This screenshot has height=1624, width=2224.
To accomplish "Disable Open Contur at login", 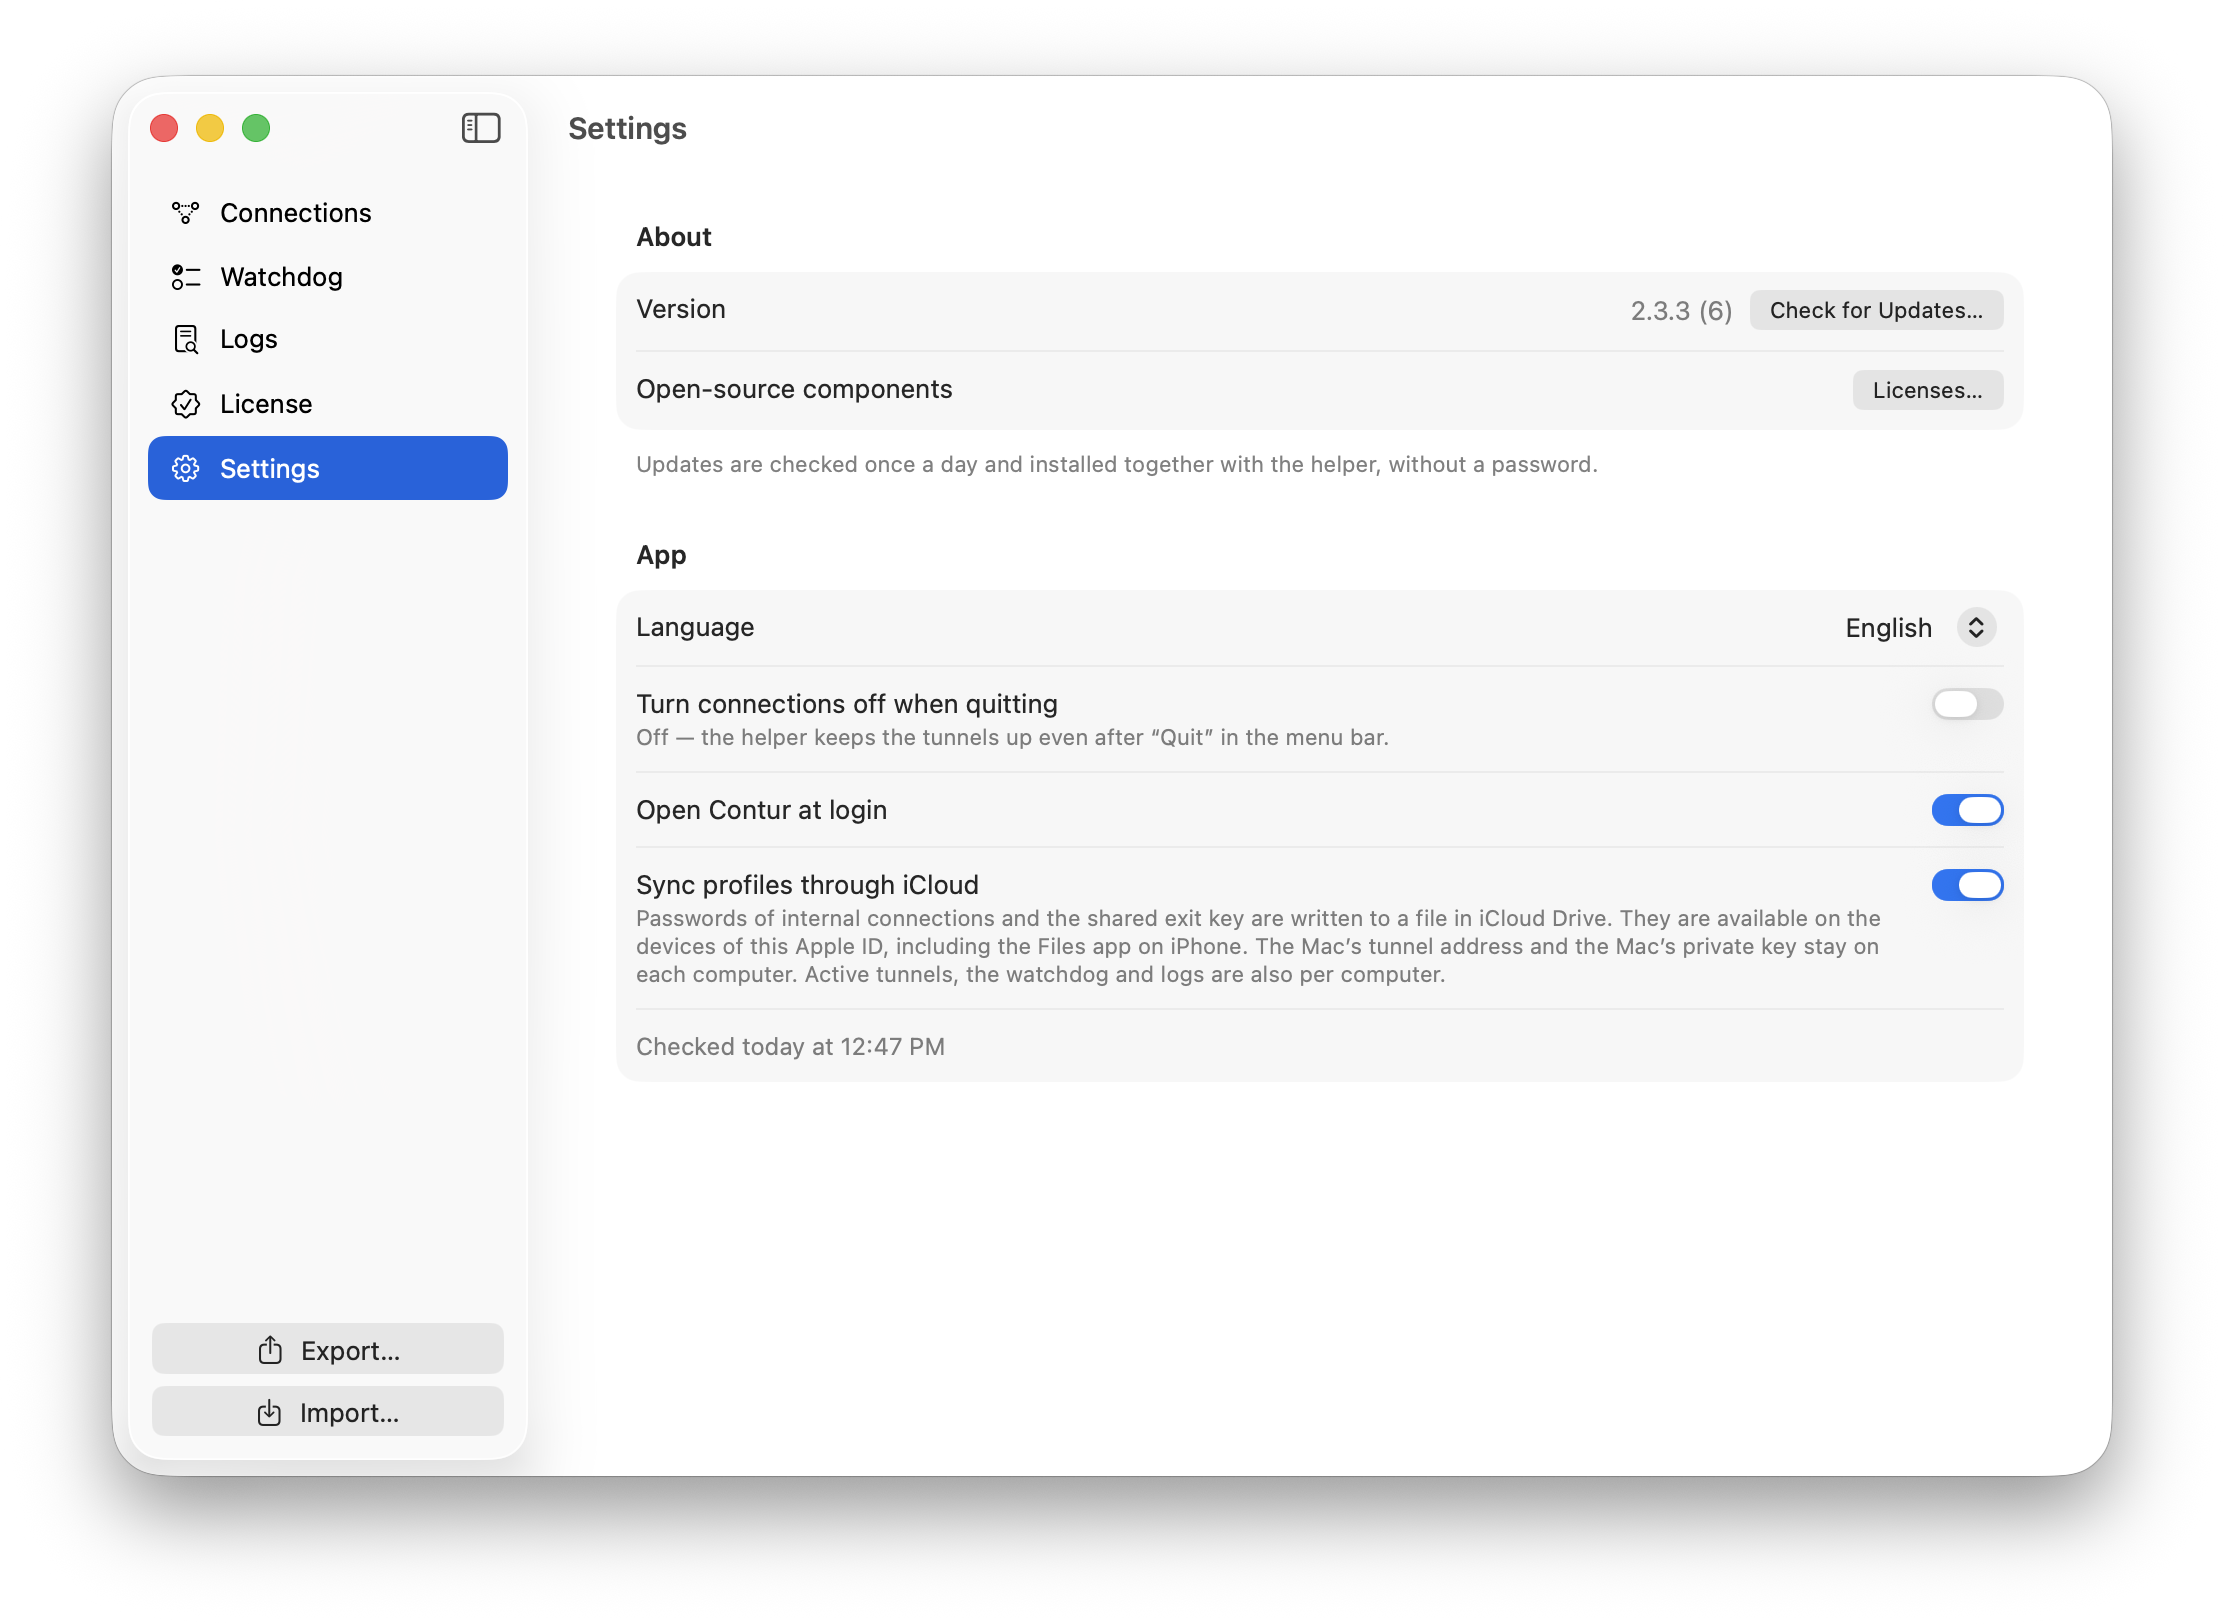I will 1967,810.
